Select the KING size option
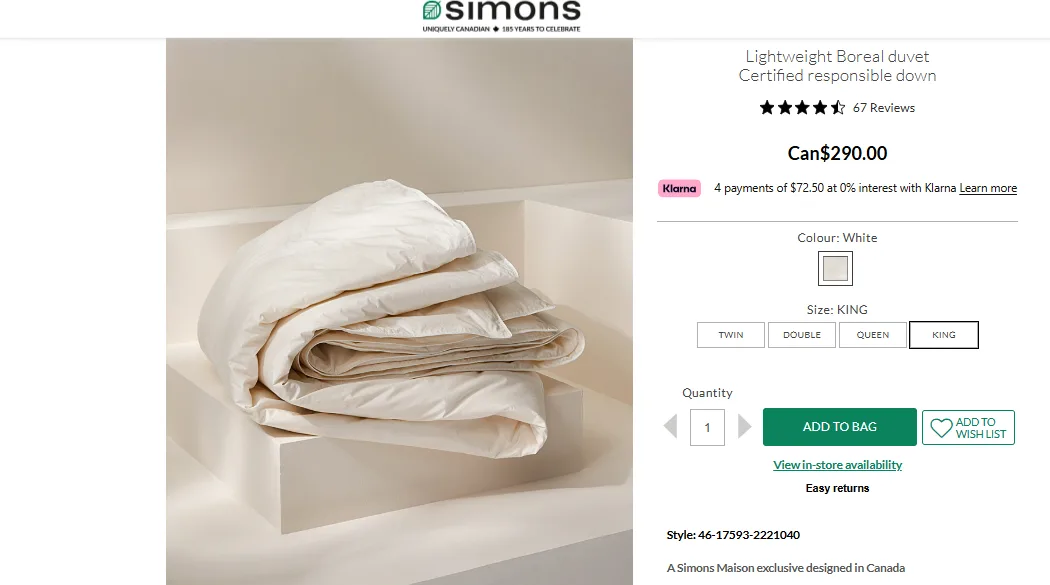The image size is (1050, 585). (944, 335)
